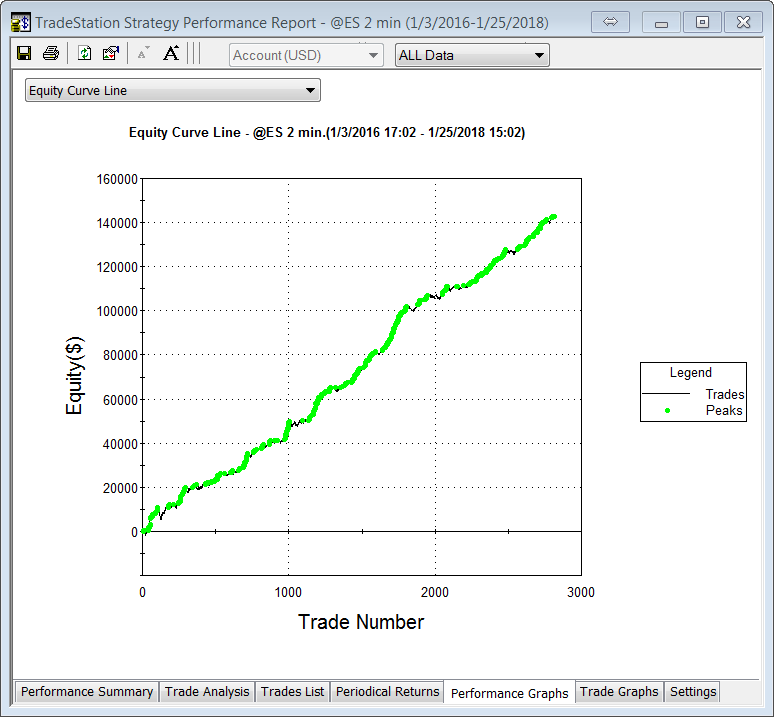Select the Trades List tab

pos(292,692)
